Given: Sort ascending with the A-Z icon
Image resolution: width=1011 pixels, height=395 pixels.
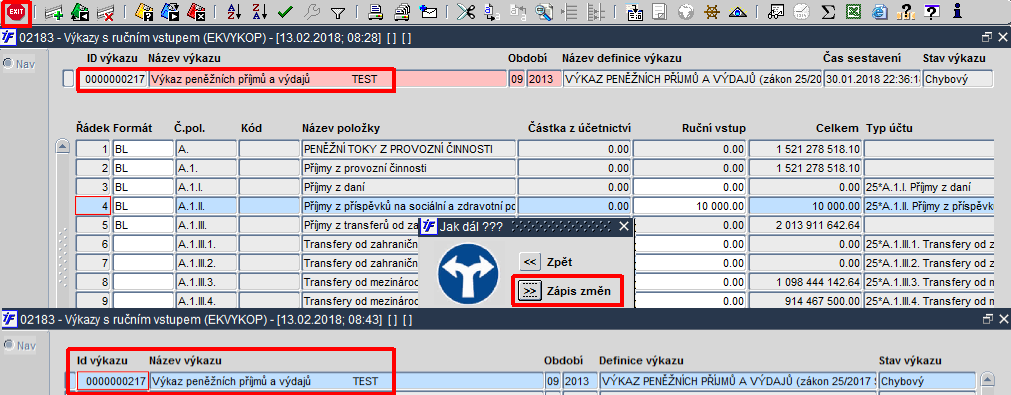Looking at the screenshot, I should 235,12.
